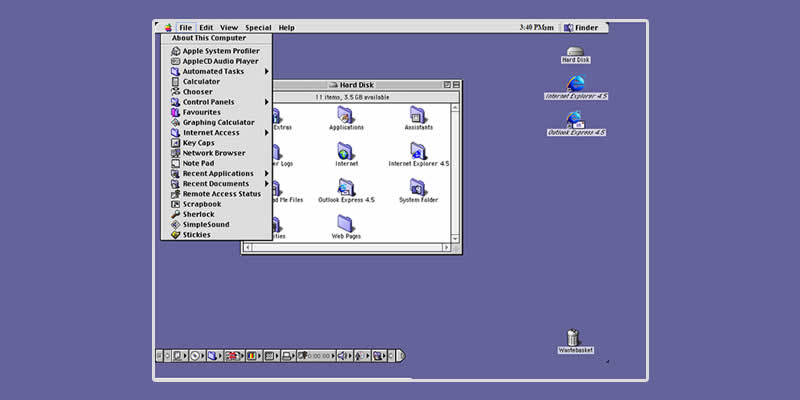The height and width of the screenshot is (400, 800).
Task: Click the 3:40 PM menu bar clock
Action: click(x=537, y=28)
